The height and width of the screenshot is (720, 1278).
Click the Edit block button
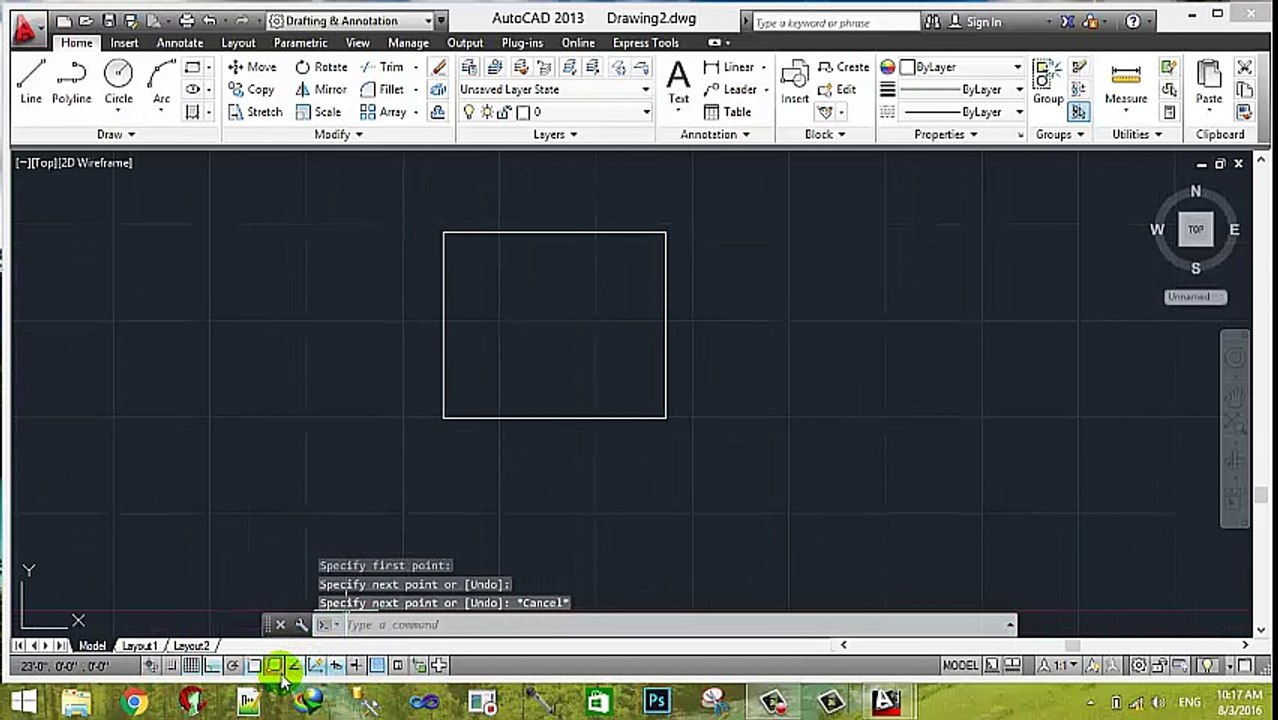pyautogui.click(x=837, y=89)
